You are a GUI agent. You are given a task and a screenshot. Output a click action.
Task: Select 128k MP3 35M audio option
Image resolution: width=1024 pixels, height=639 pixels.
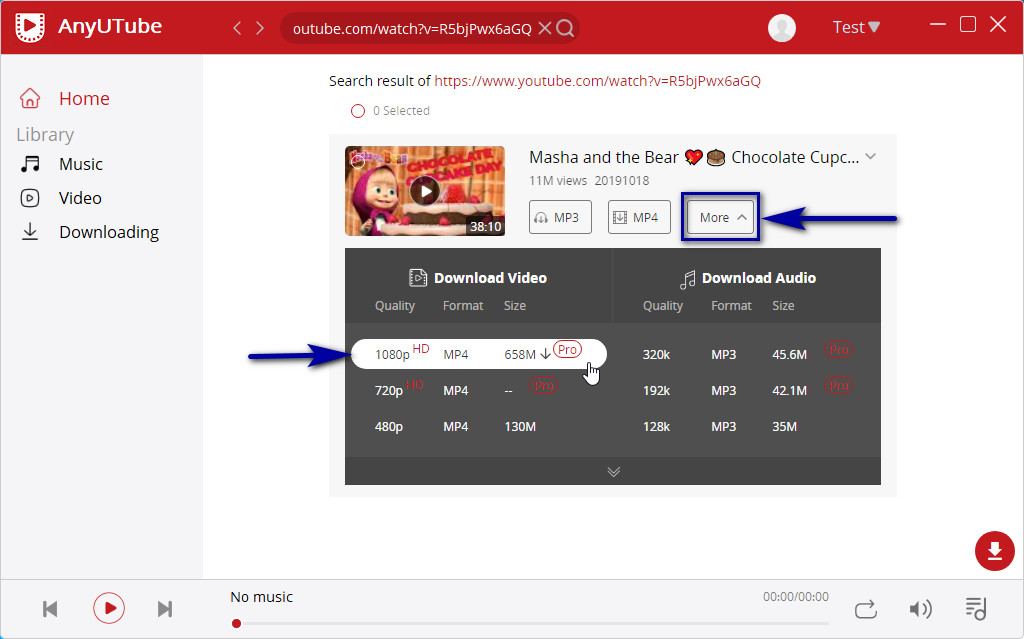[746, 427]
